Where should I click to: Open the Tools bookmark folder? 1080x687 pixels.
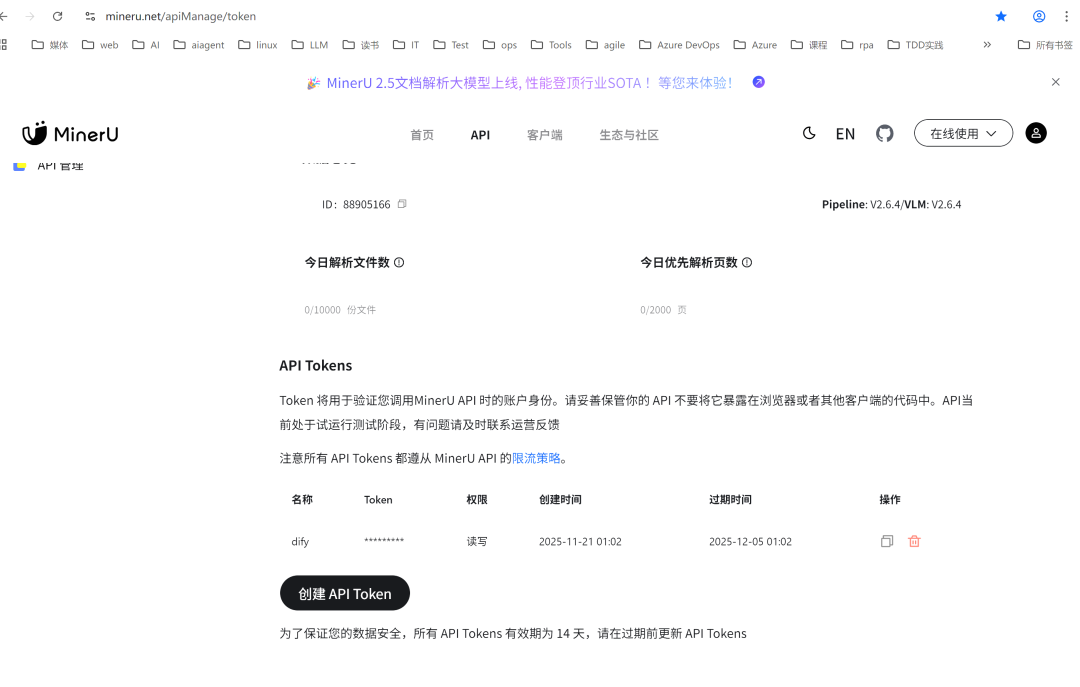[x=551, y=45]
